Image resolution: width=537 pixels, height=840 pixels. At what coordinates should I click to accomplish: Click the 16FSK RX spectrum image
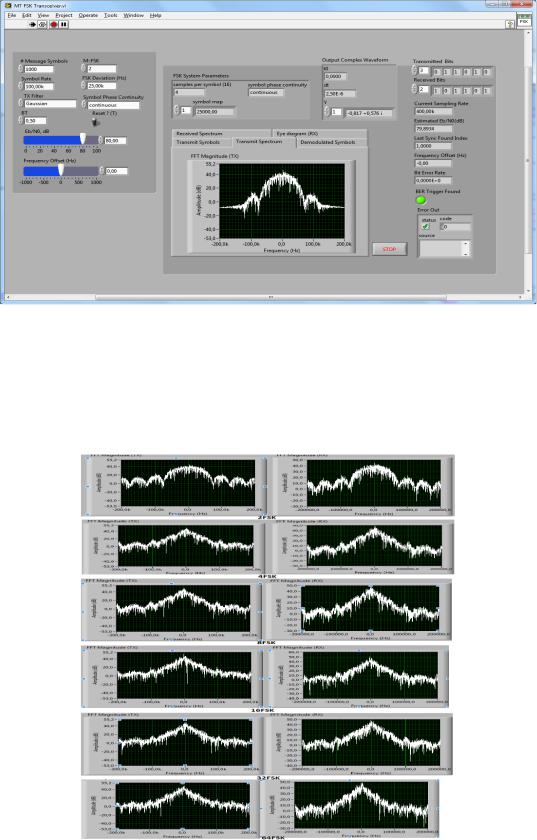[x=355, y=677]
